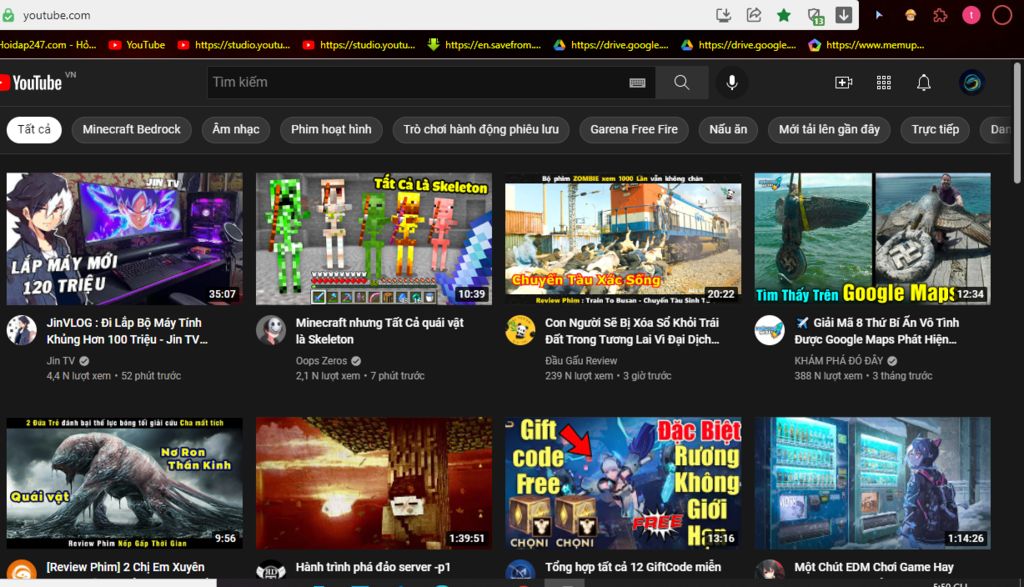Open the YouTube apps grid icon
Image resolution: width=1024 pixels, height=587 pixels.
tap(884, 82)
